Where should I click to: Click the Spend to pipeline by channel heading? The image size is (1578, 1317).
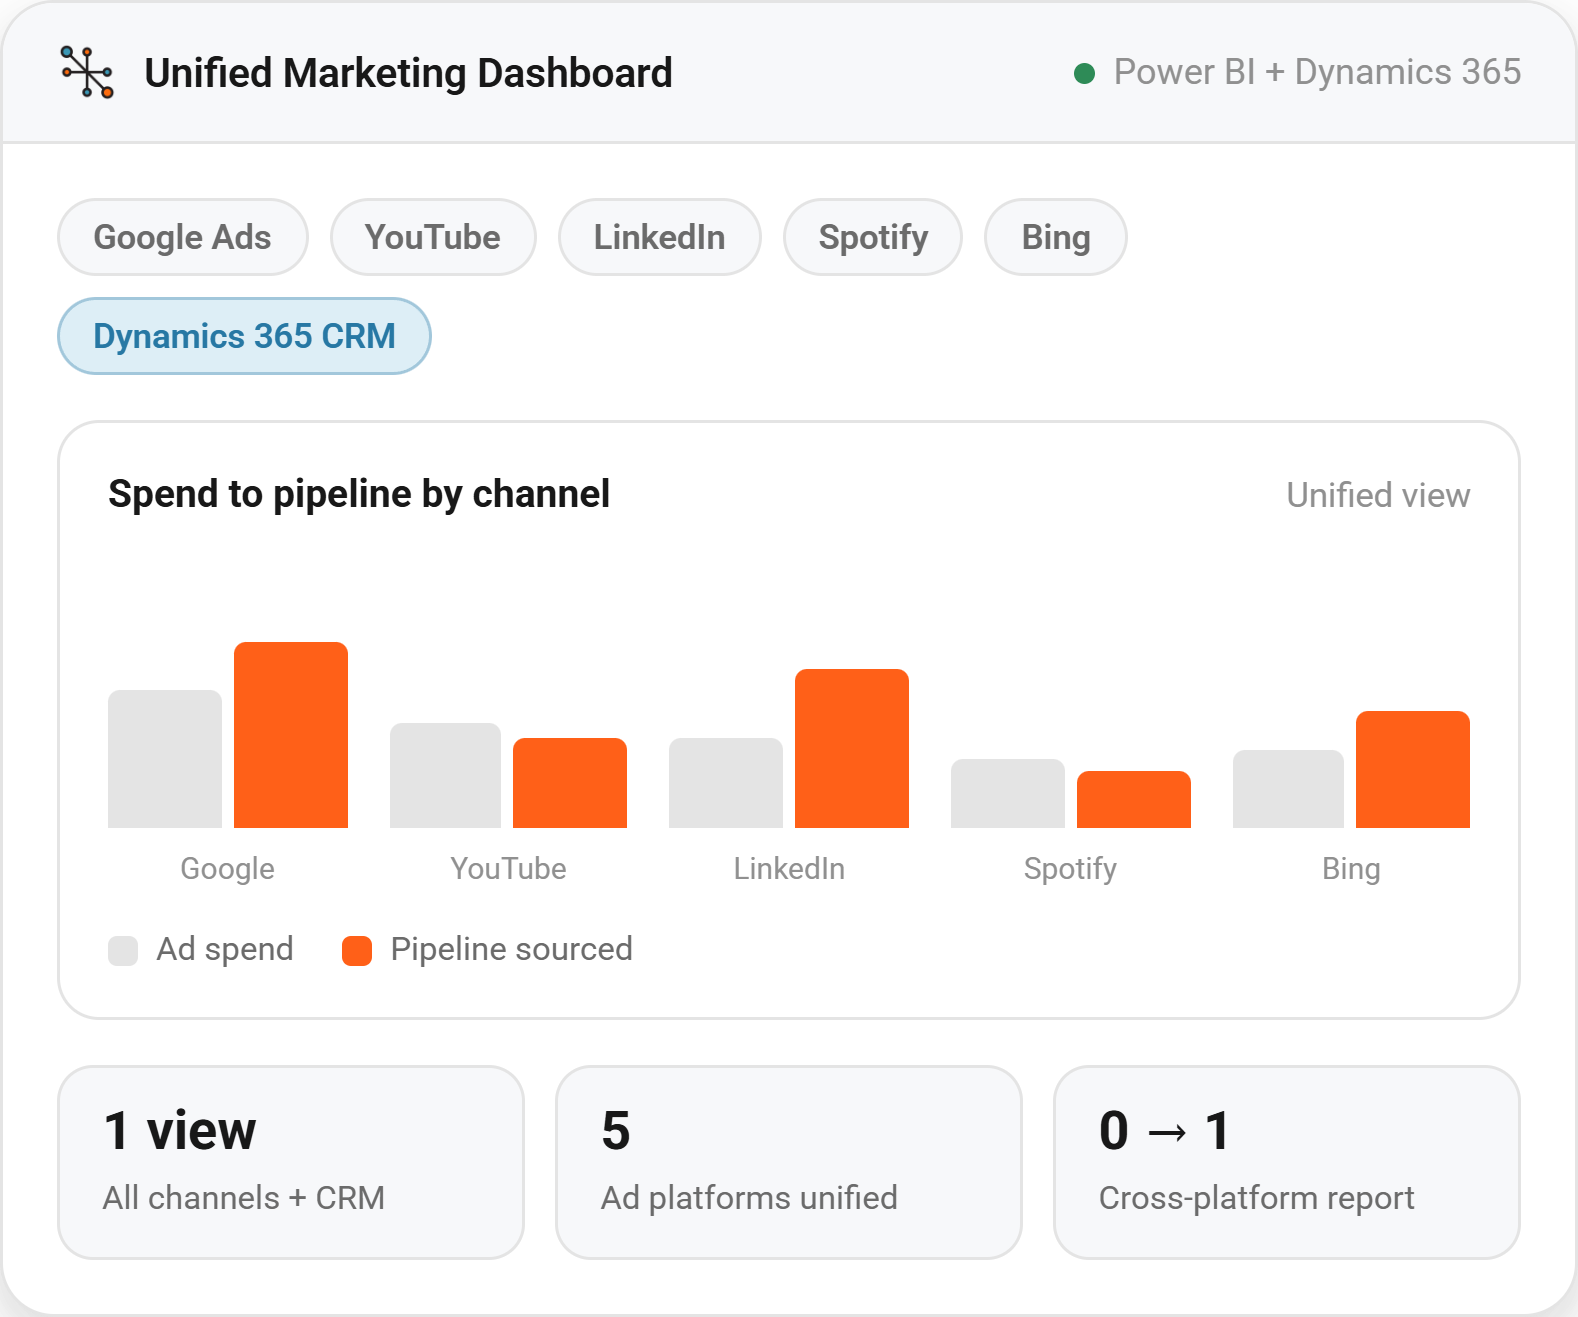(x=359, y=494)
